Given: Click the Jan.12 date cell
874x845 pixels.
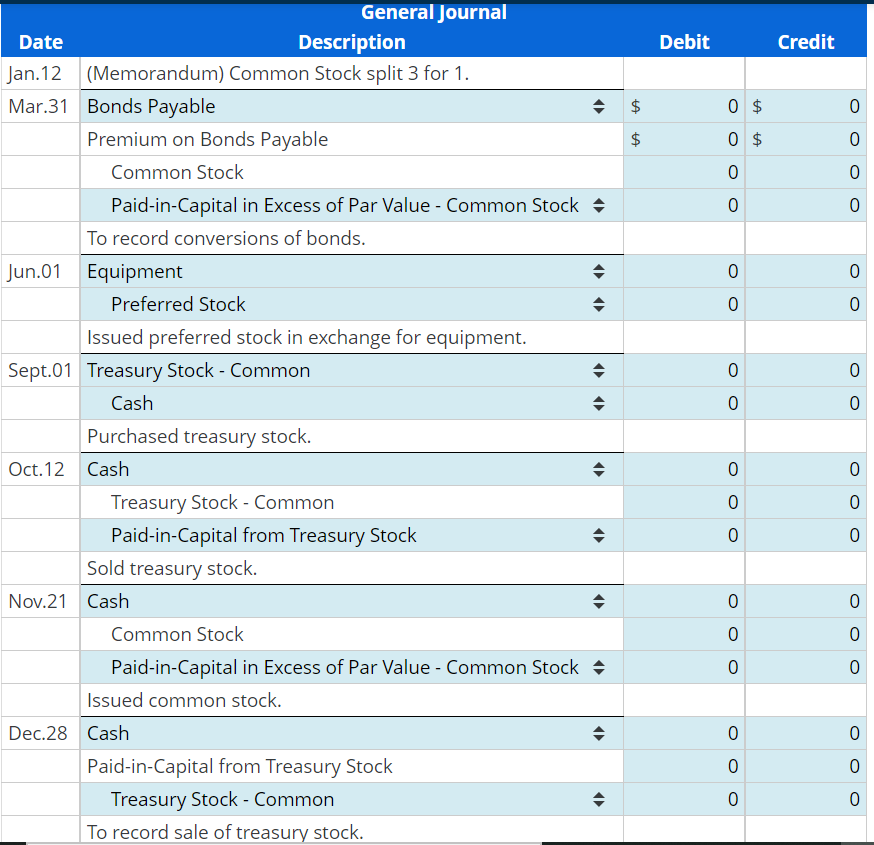Looking at the screenshot, I should point(41,74).
